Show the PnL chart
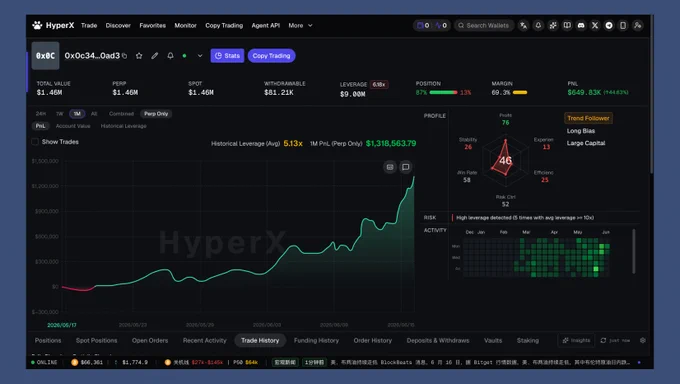This screenshot has width=680, height=384. point(40,126)
